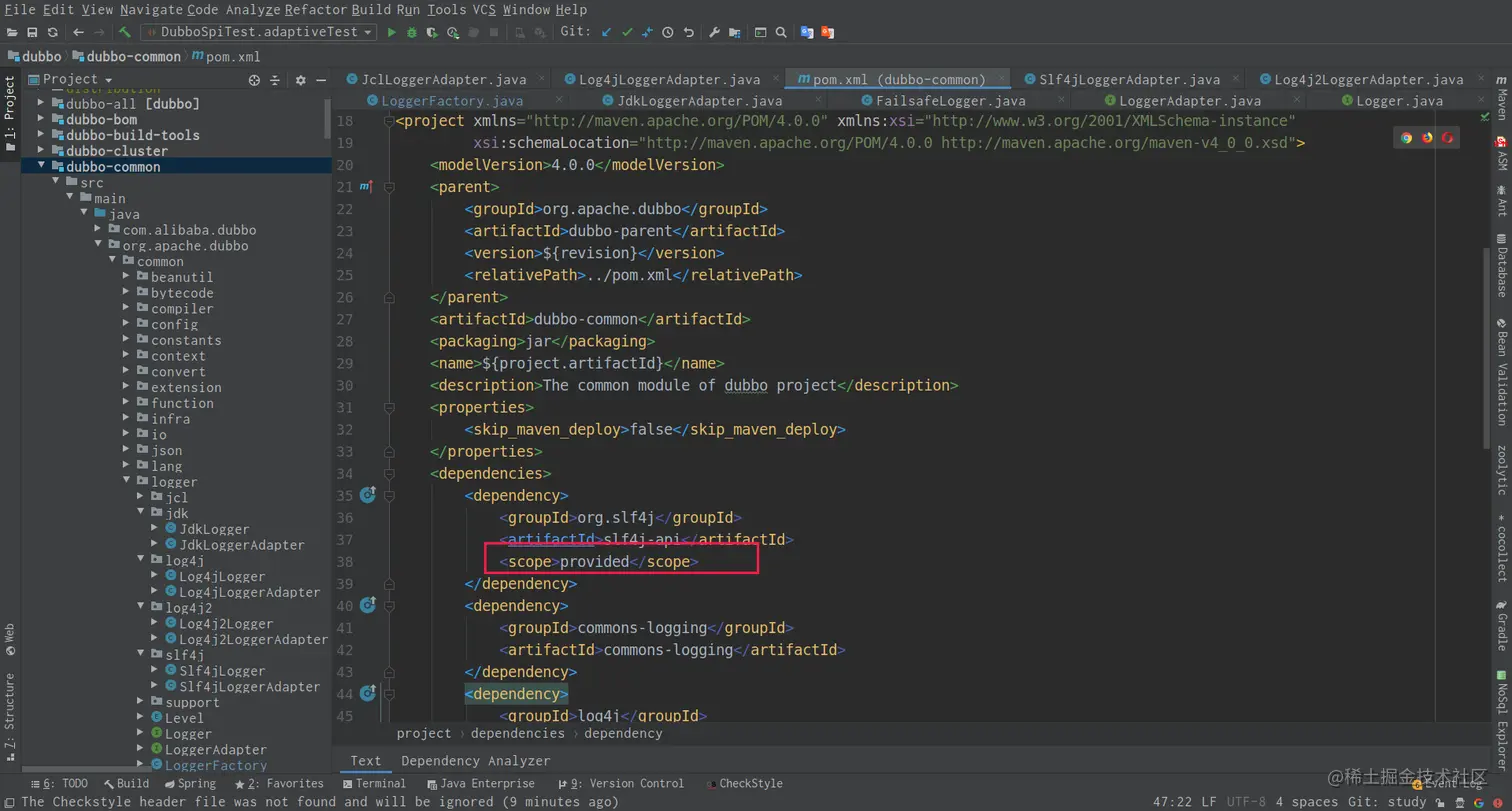Image resolution: width=1512 pixels, height=811 pixels.
Task: Open the Refactor menu
Action: [315, 9]
